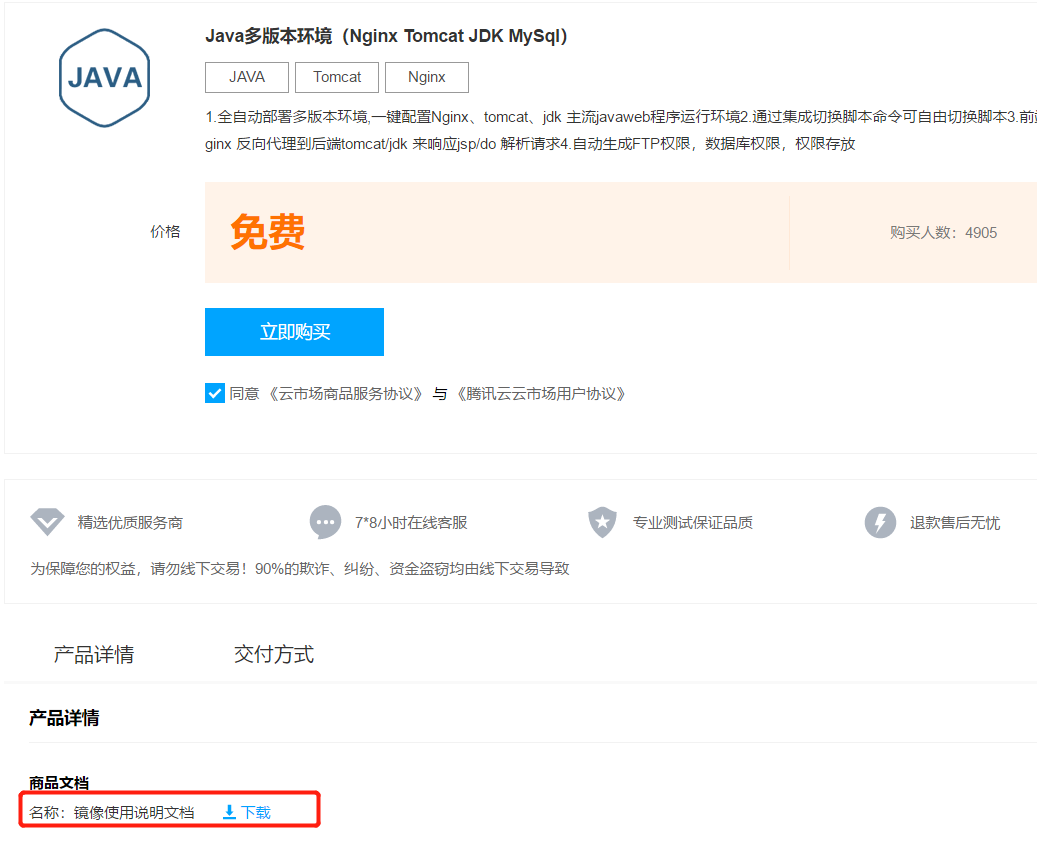Click the blue download arrow icon before 下载
1037x854 pixels.
[x=228, y=811]
